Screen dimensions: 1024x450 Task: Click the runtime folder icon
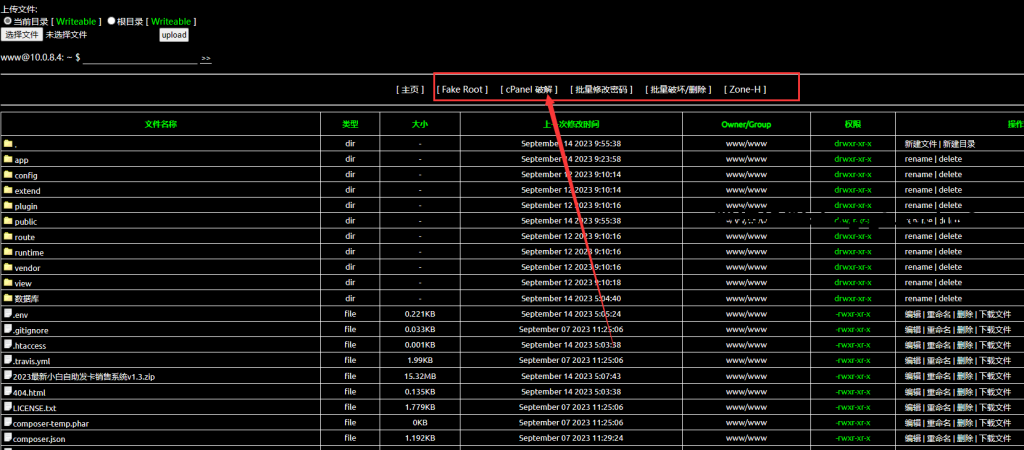point(8,252)
